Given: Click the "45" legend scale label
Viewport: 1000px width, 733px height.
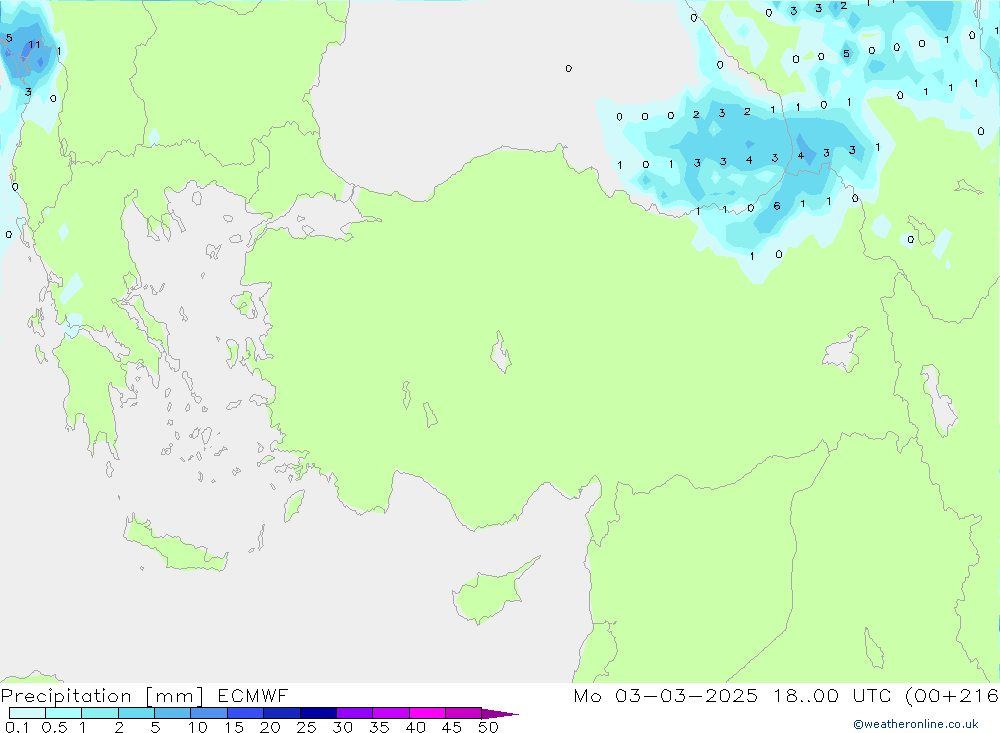Looking at the screenshot, I should coord(452,727).
